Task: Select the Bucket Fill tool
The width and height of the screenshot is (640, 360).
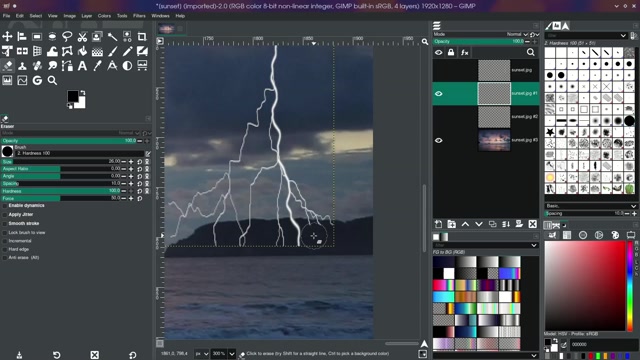Action: (x=82, y=51)
